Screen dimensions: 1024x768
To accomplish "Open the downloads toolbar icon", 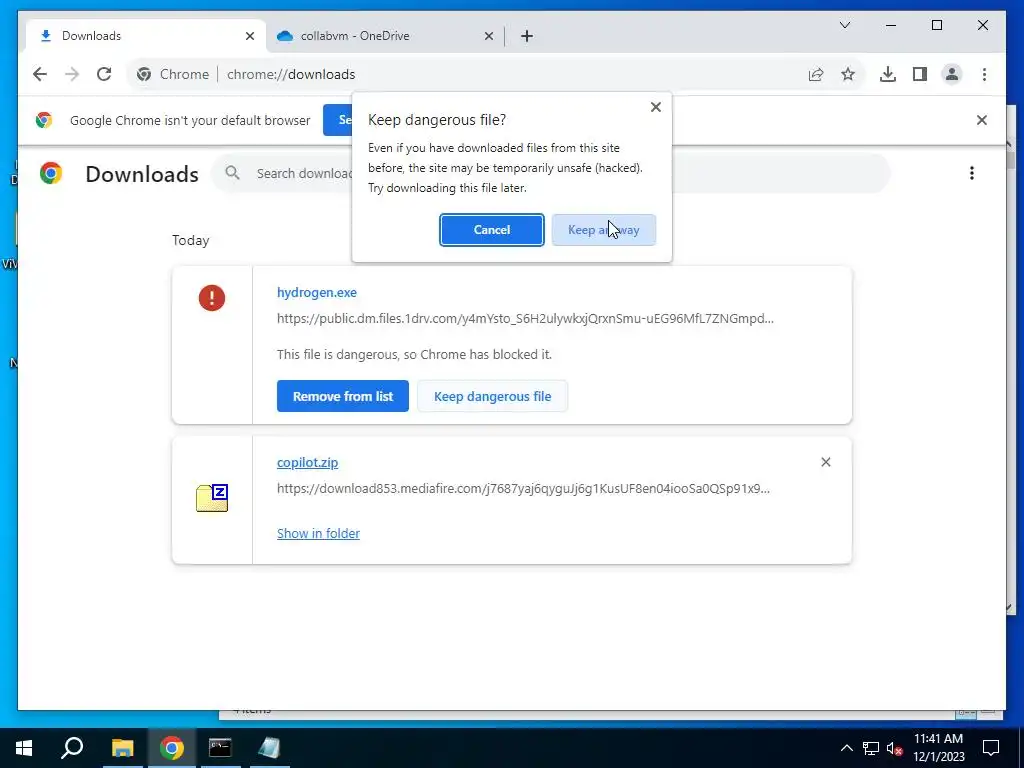I will tap(888, 74).
